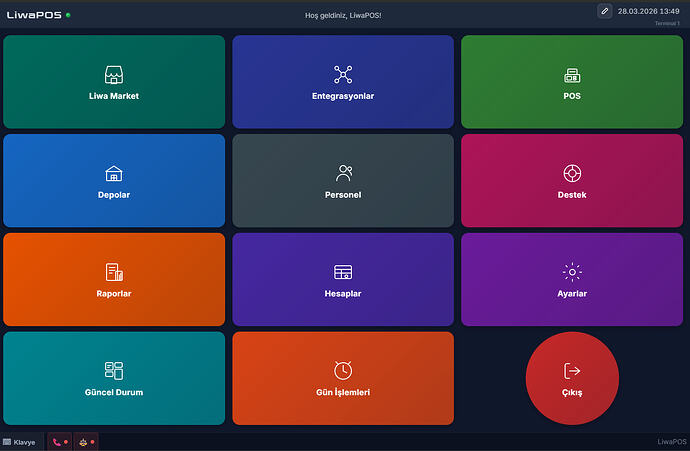690x451 pixels.
Task: Open the Liwa Market tile
Action: pos(114,82)
